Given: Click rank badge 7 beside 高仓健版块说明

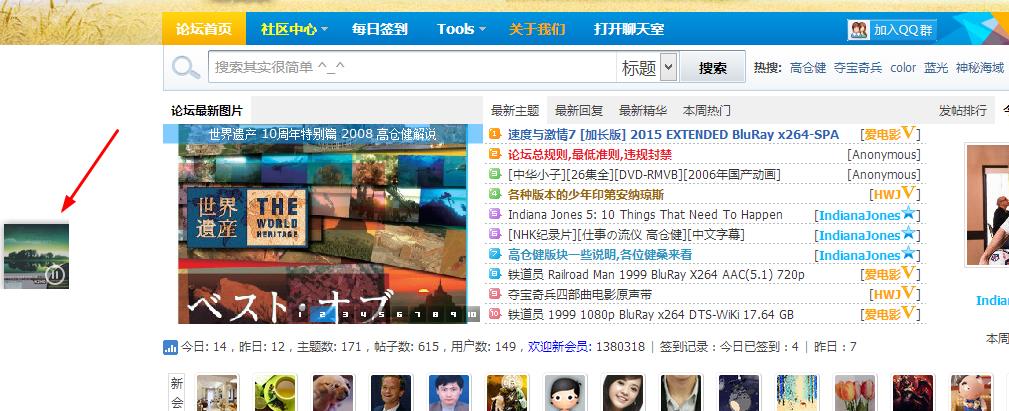Looking at the screenshot, I should pos(495,254).
